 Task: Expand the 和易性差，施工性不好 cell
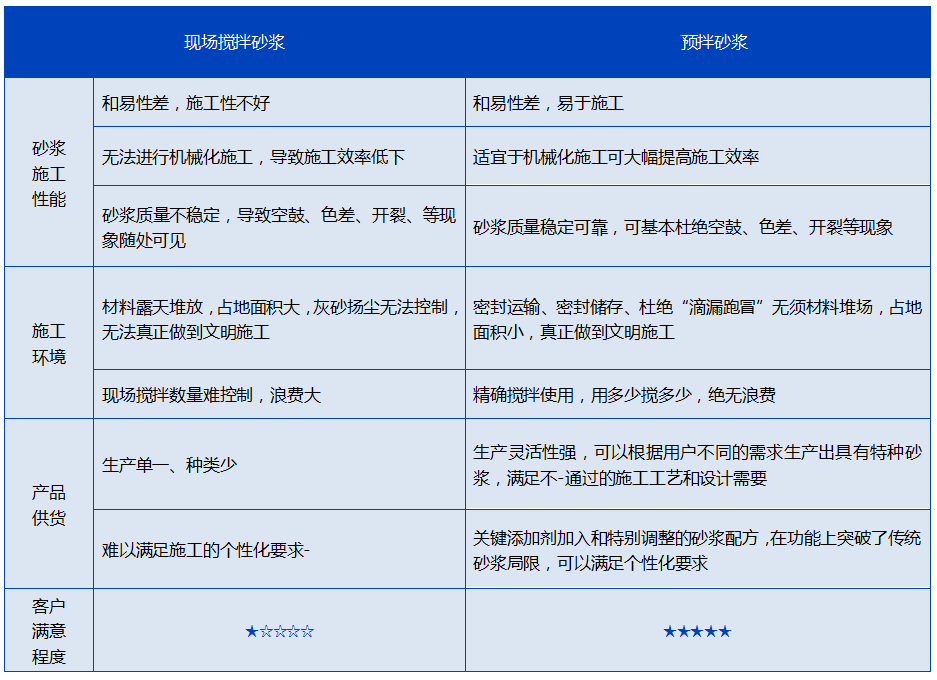(x=277, y=101)
